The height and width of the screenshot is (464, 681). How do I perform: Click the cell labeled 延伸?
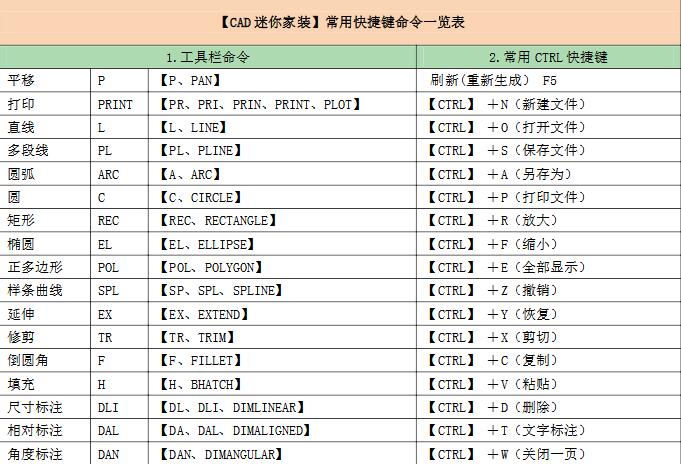coord(45,314)
